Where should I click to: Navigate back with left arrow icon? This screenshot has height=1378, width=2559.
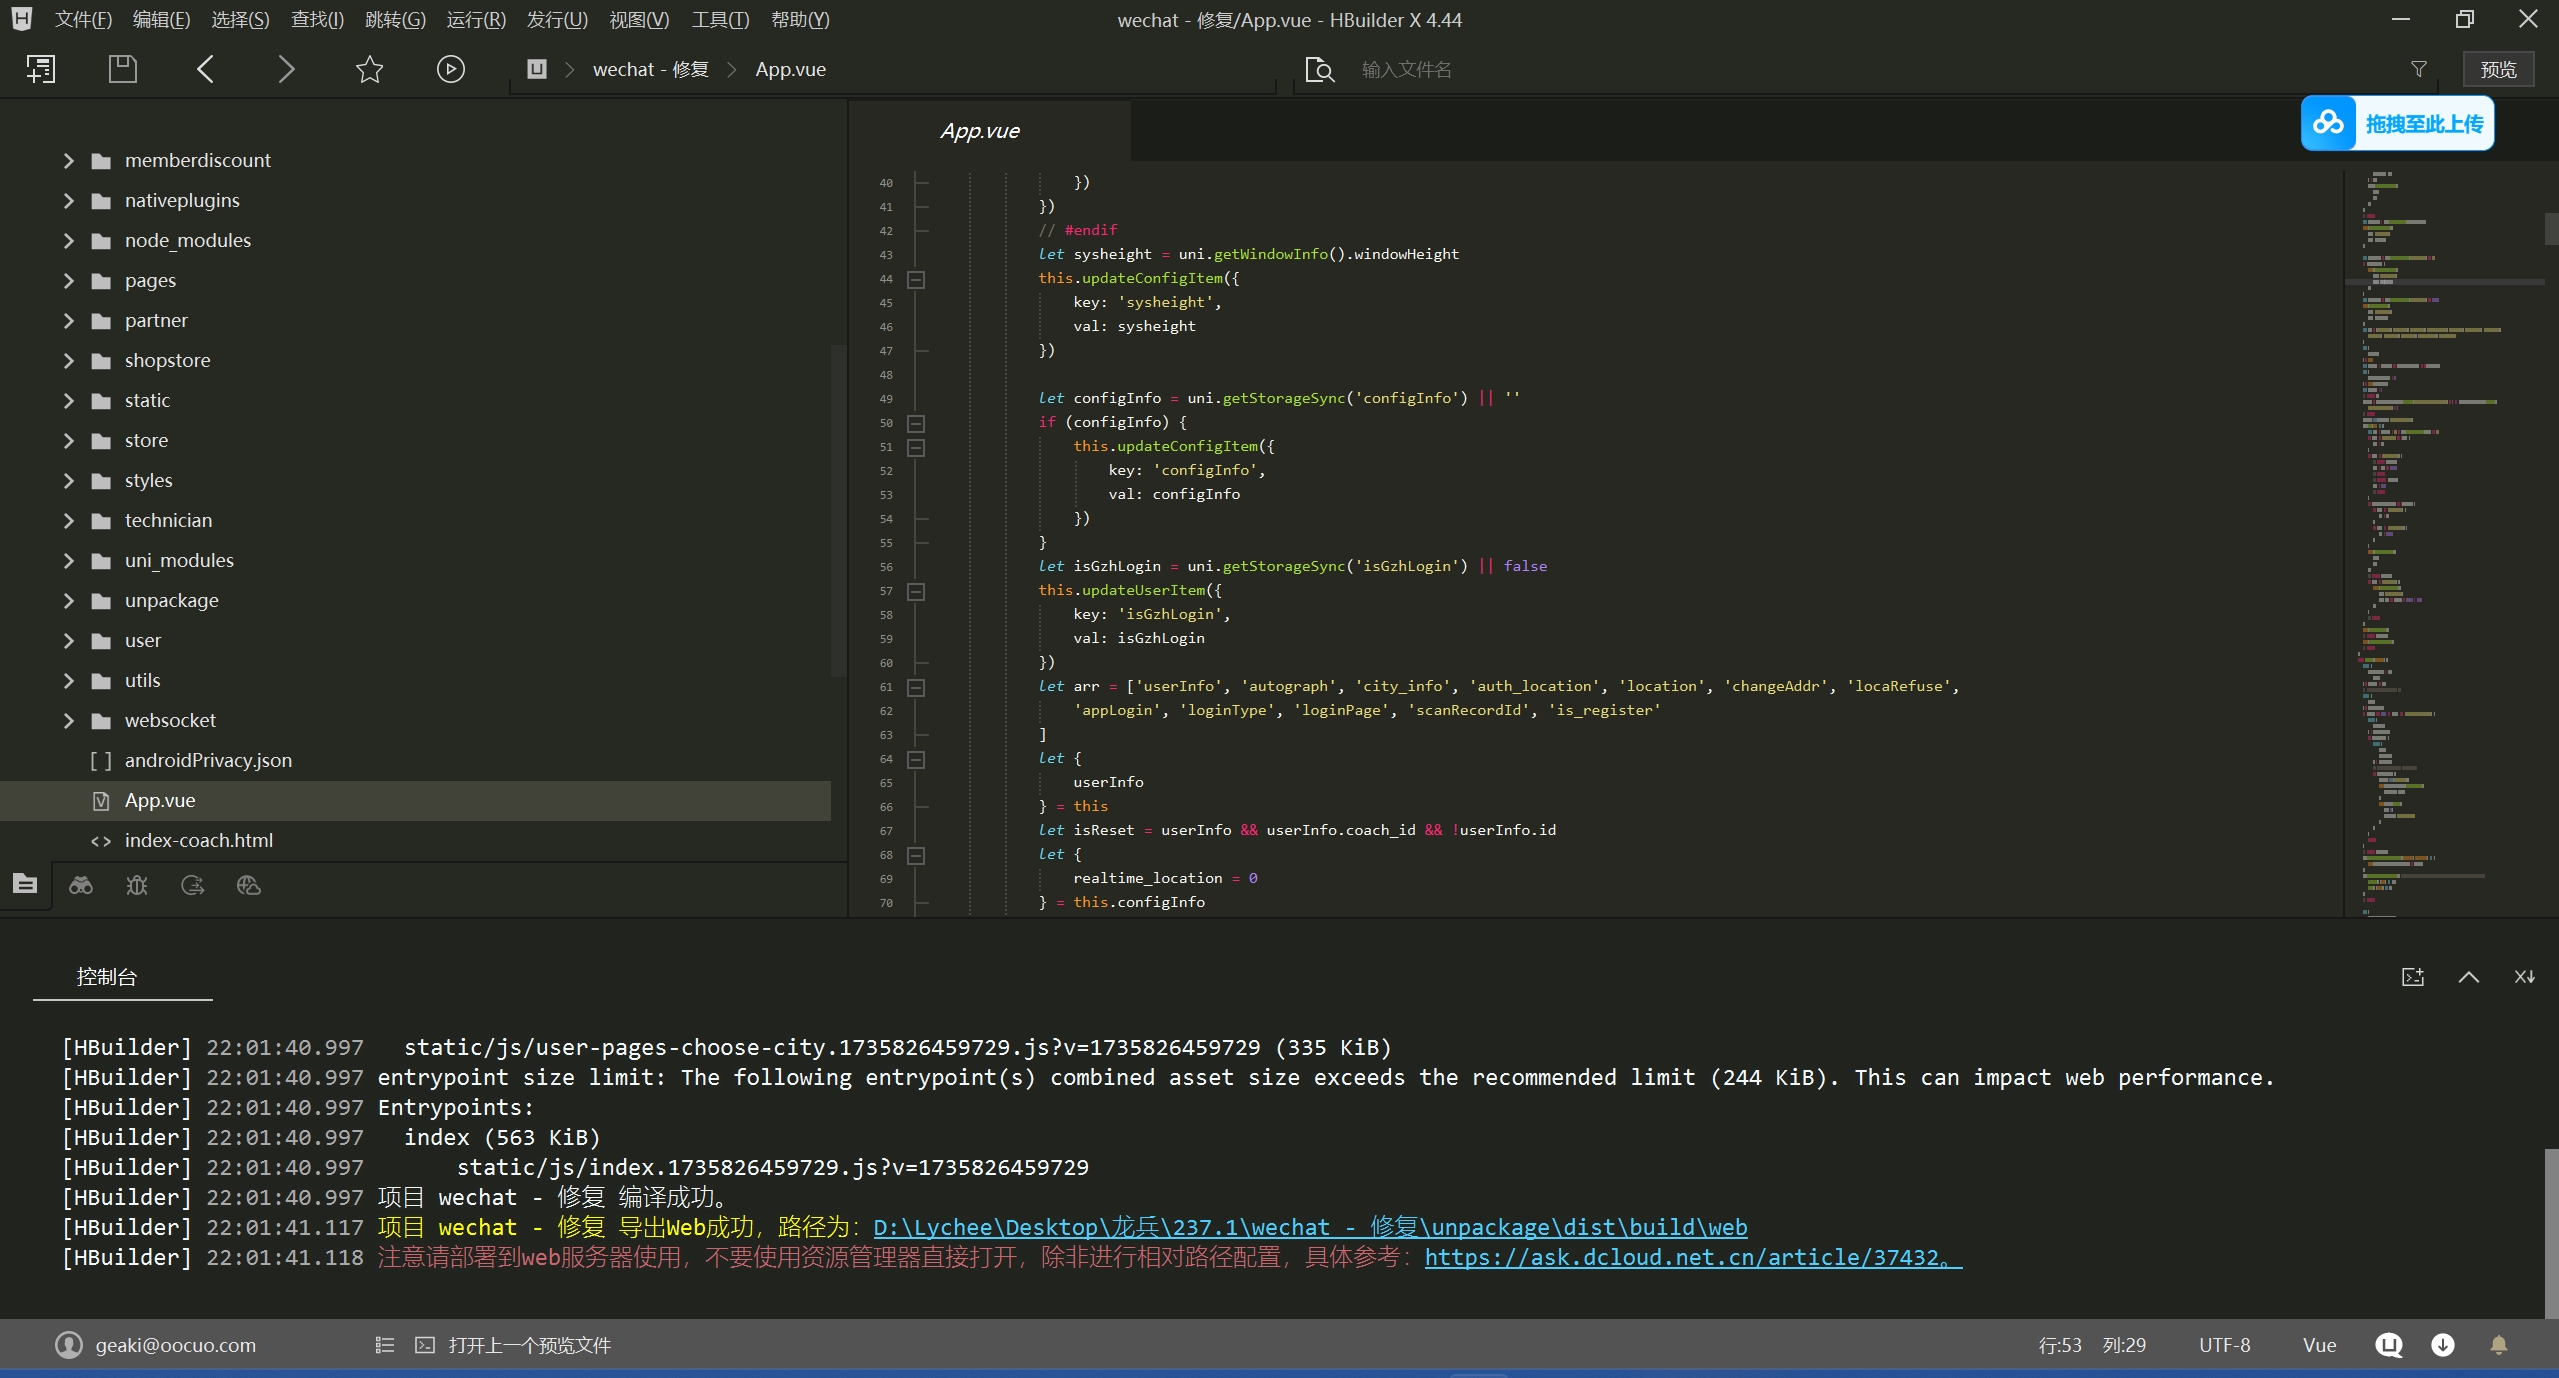(x=205, y=69)
